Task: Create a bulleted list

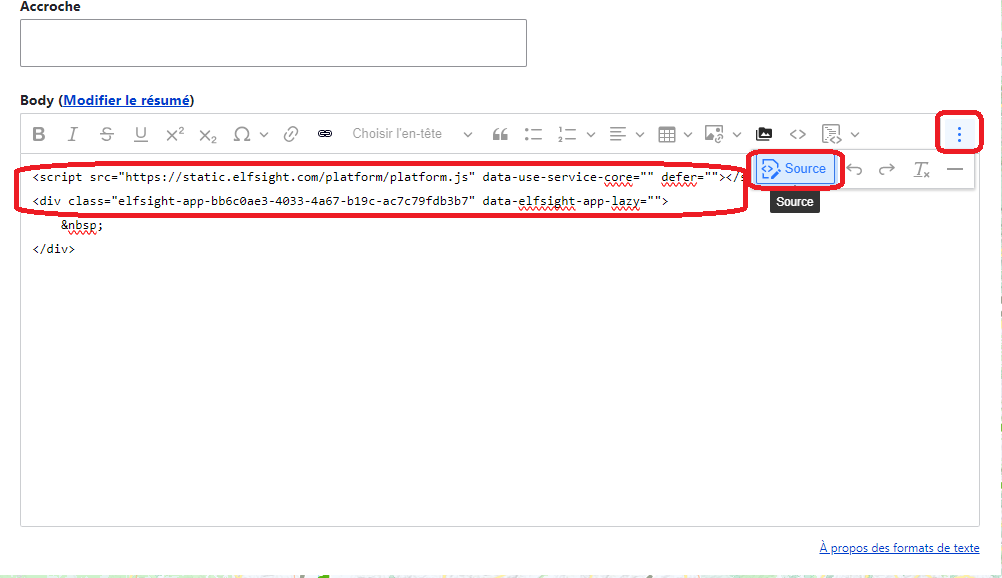Action: click(x=533, y=133)
